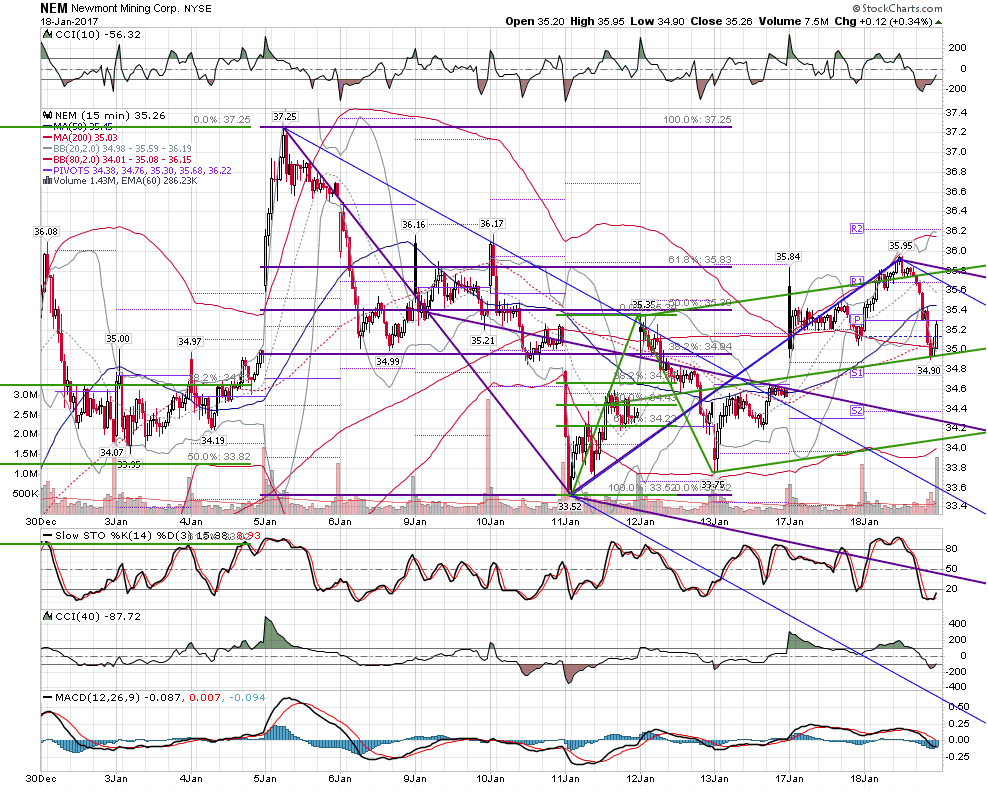Click the bold NEM ticker symbol in header
Image resolution: width=988 pixels, height=792 pixels.
pos(54,8)
